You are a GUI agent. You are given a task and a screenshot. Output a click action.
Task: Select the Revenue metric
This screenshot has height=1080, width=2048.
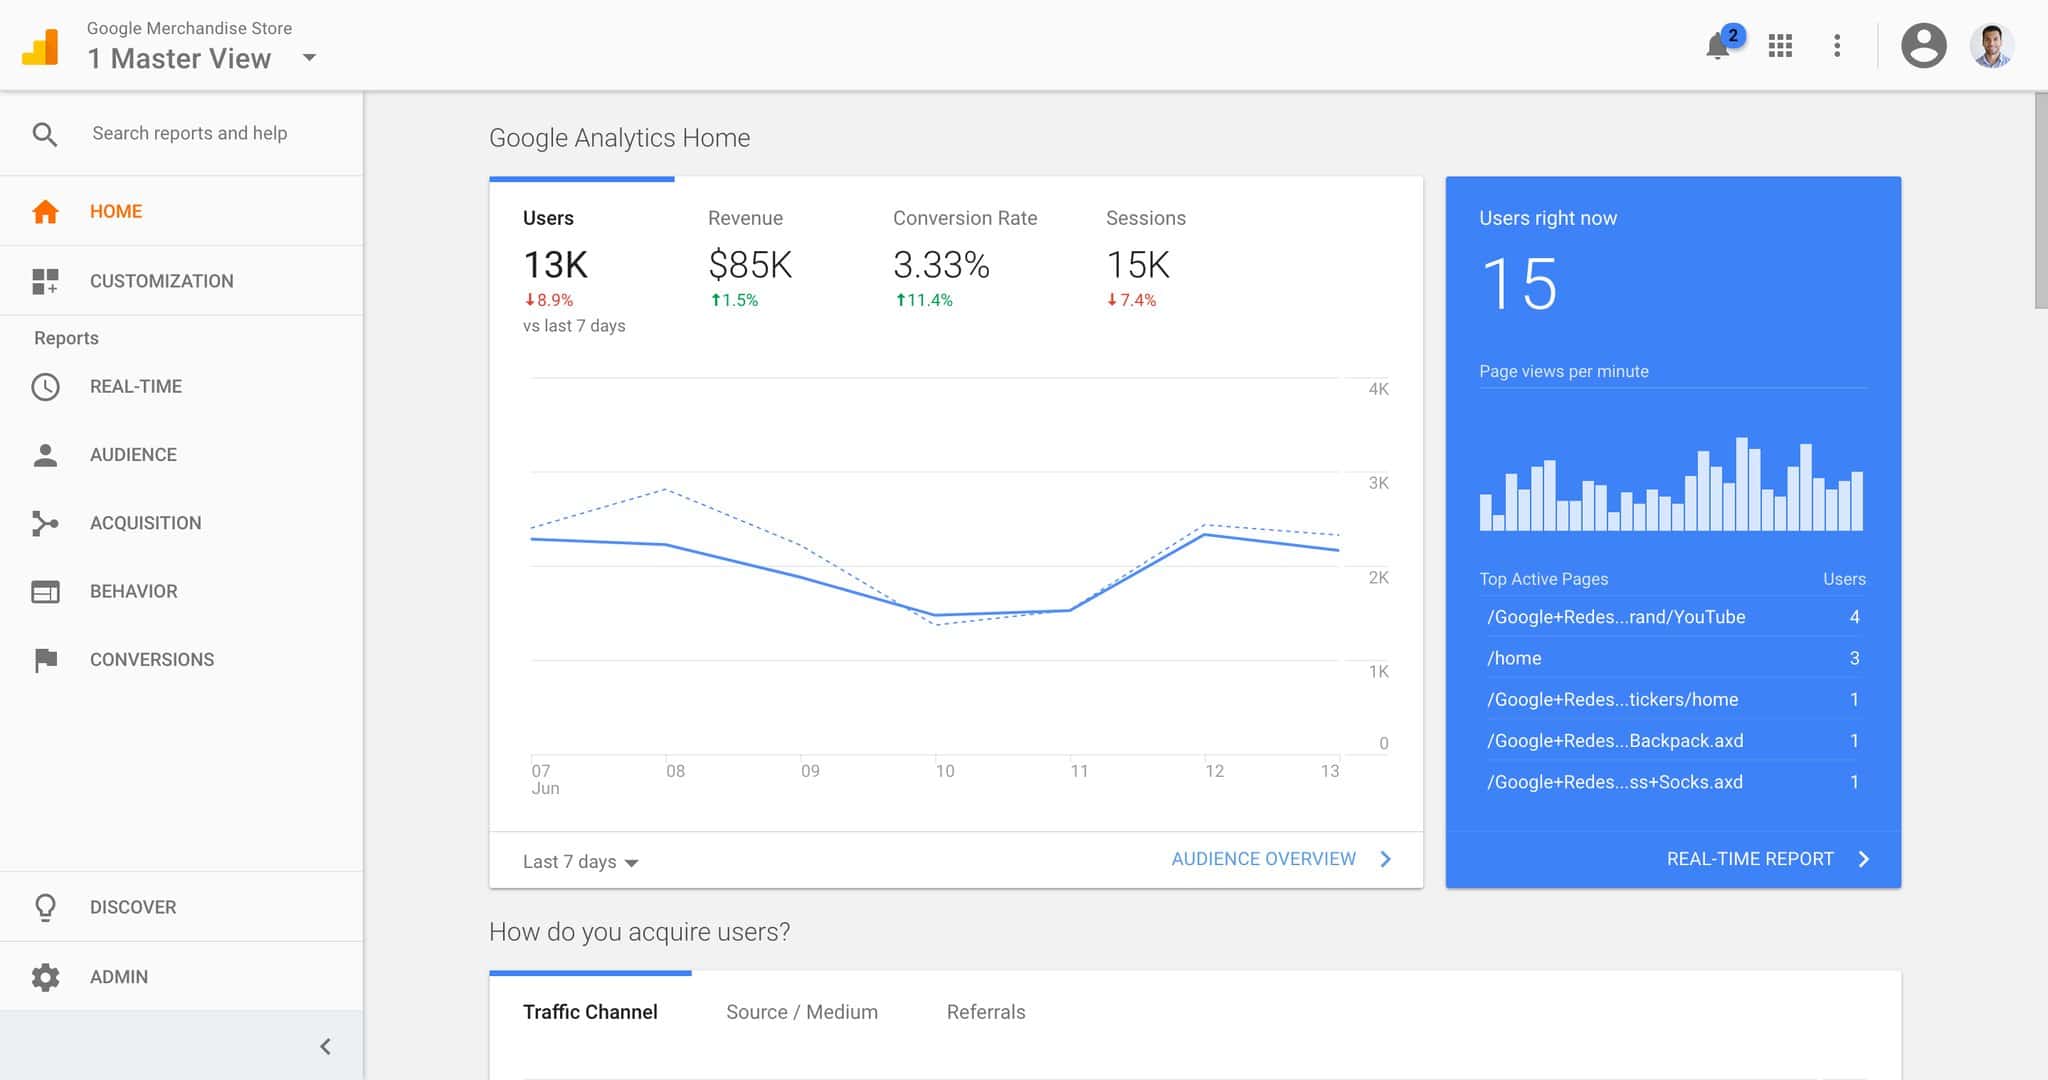click(749, 257)
